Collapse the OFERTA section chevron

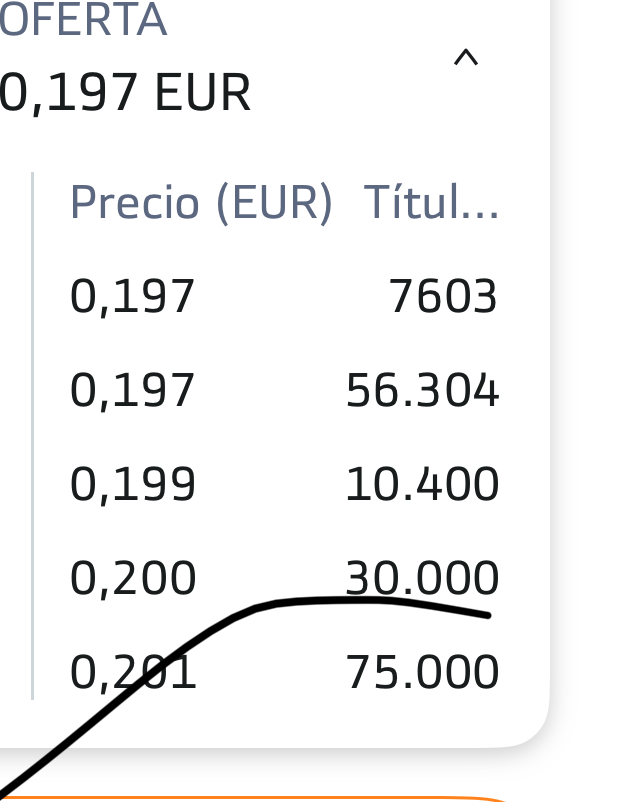pyautogui.click(x=465, y=57)
